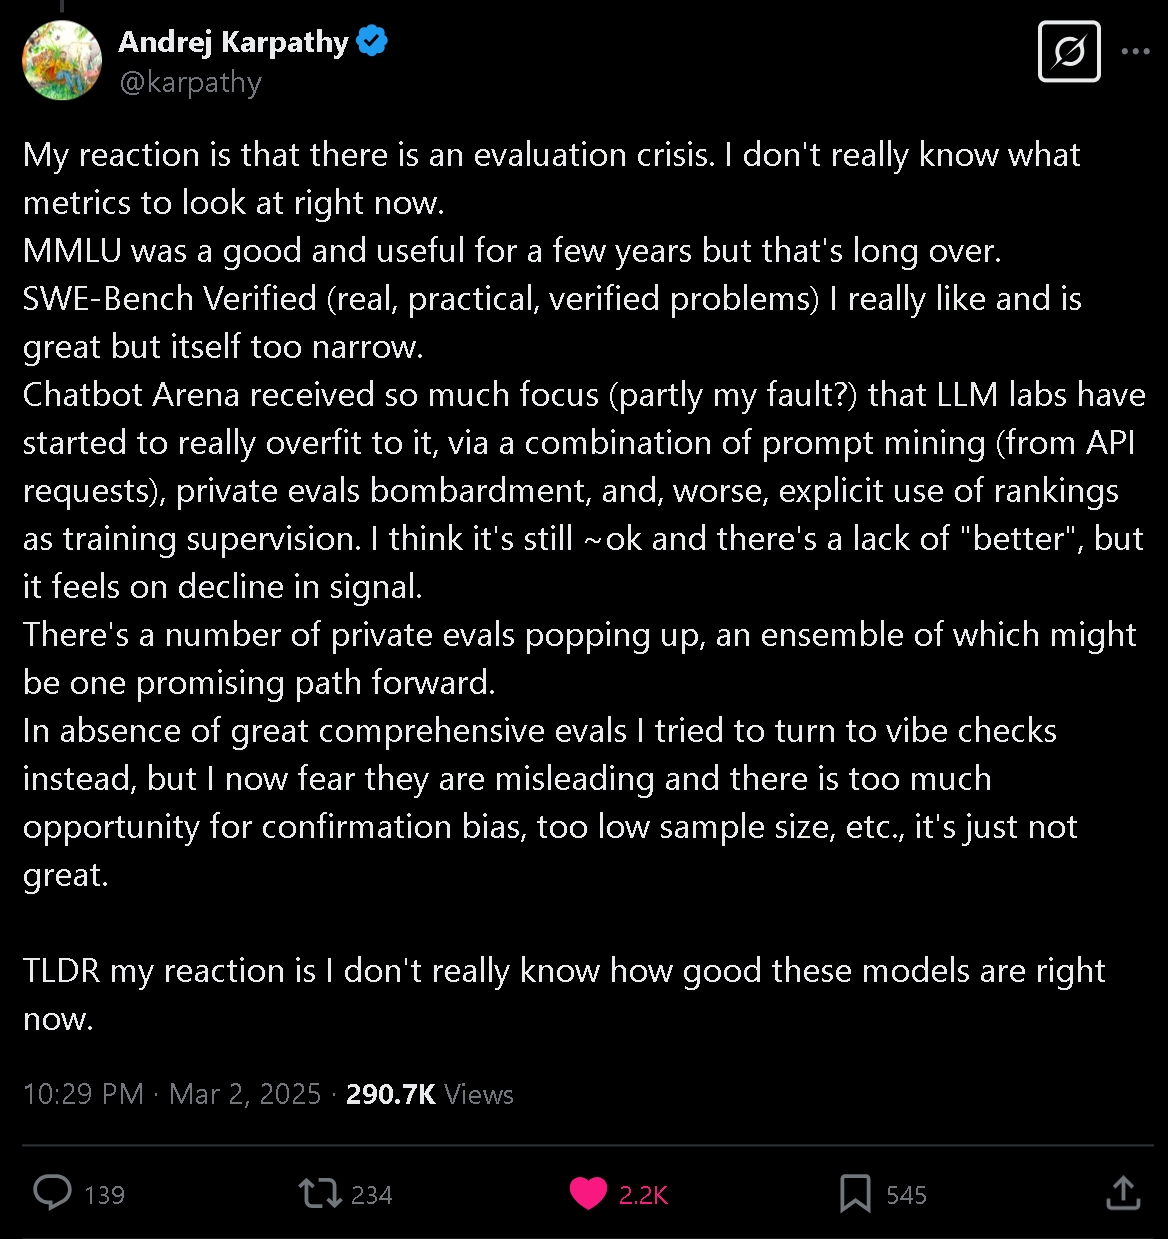Click the 139 replies count
This screenshot has width=1168, height=1239.
click(x=104, y=1195)
